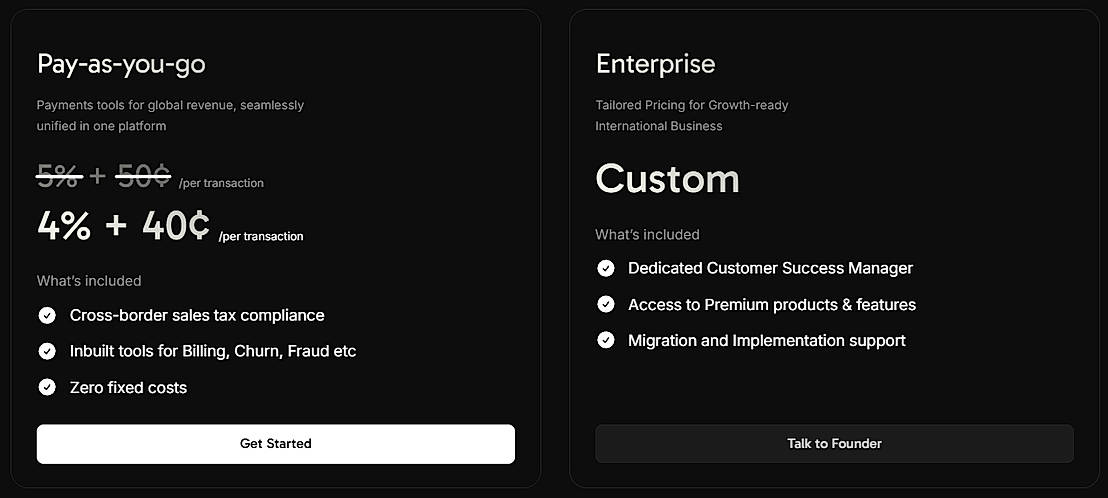
Task: Select the struck-through 5% old price
Action: coord(59,177)
